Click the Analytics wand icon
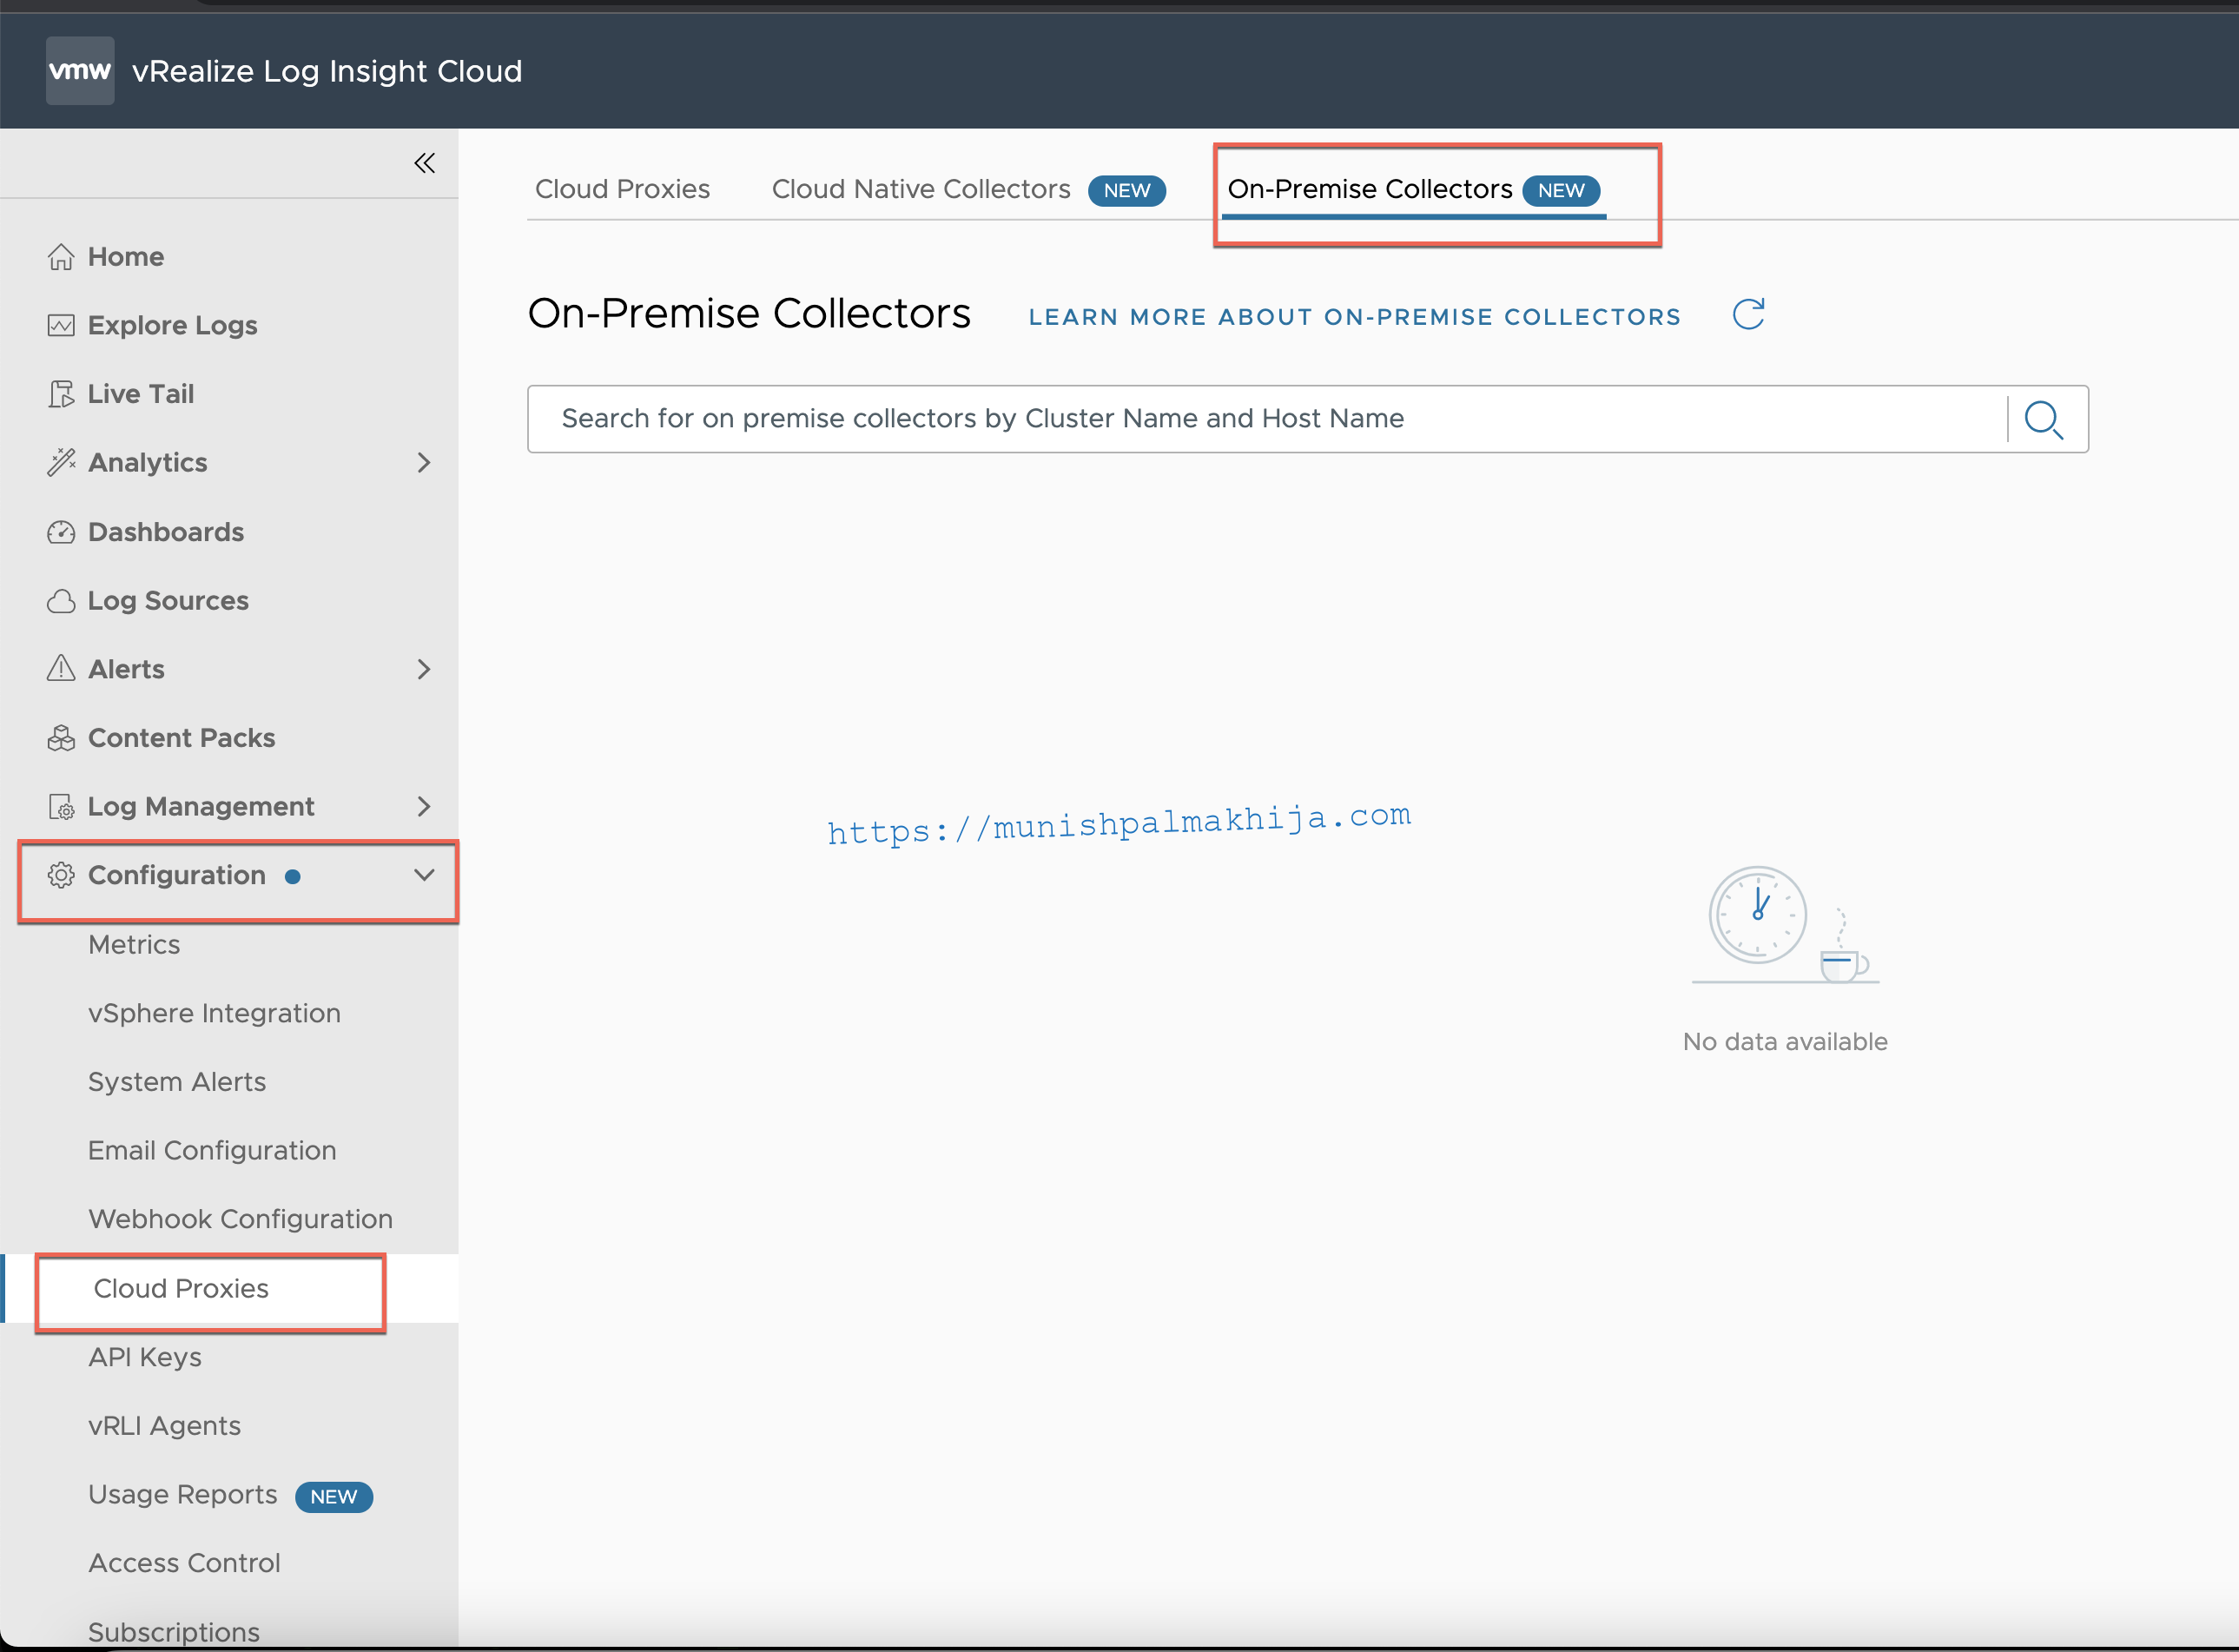This screenshot has height=1652, width=2239. tap(61, 462)
